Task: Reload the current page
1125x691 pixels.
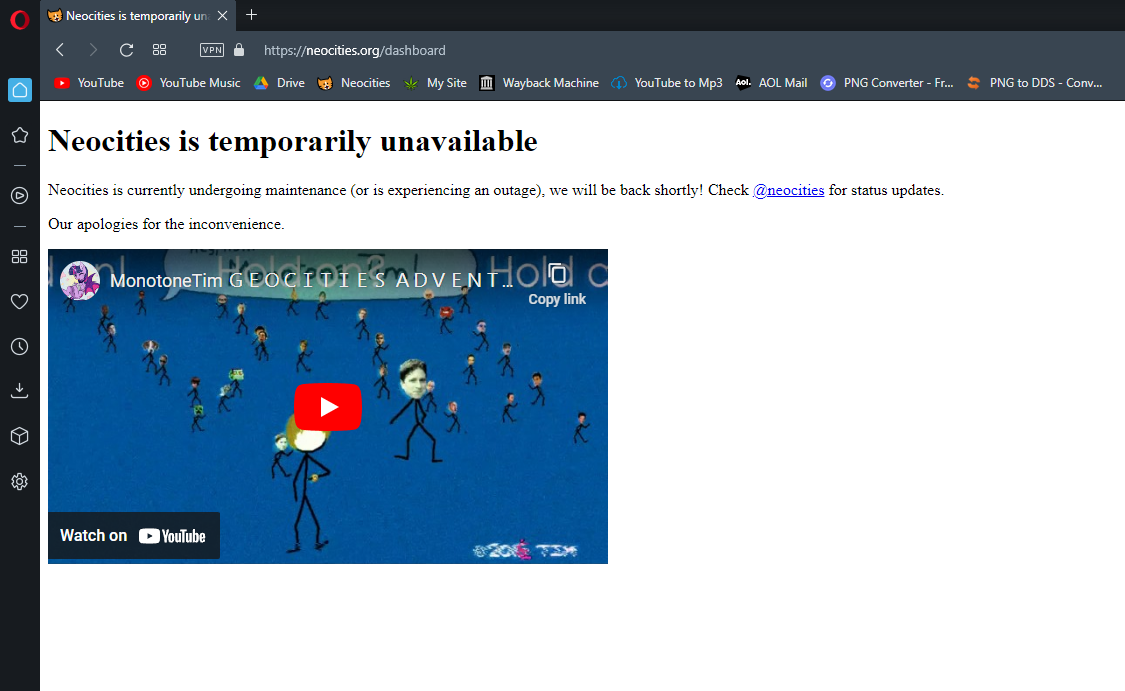Action: (x=126, y=50)
